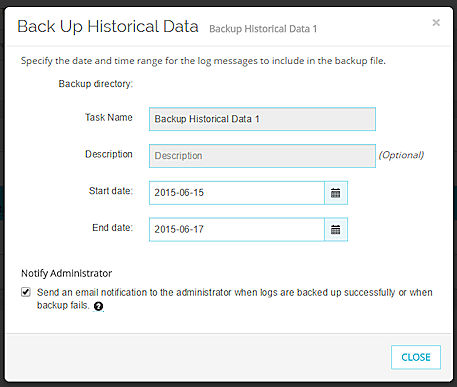Click the 'Task Name' label
The width and height of the screenshot is (457, 387).
coord(109,117)
